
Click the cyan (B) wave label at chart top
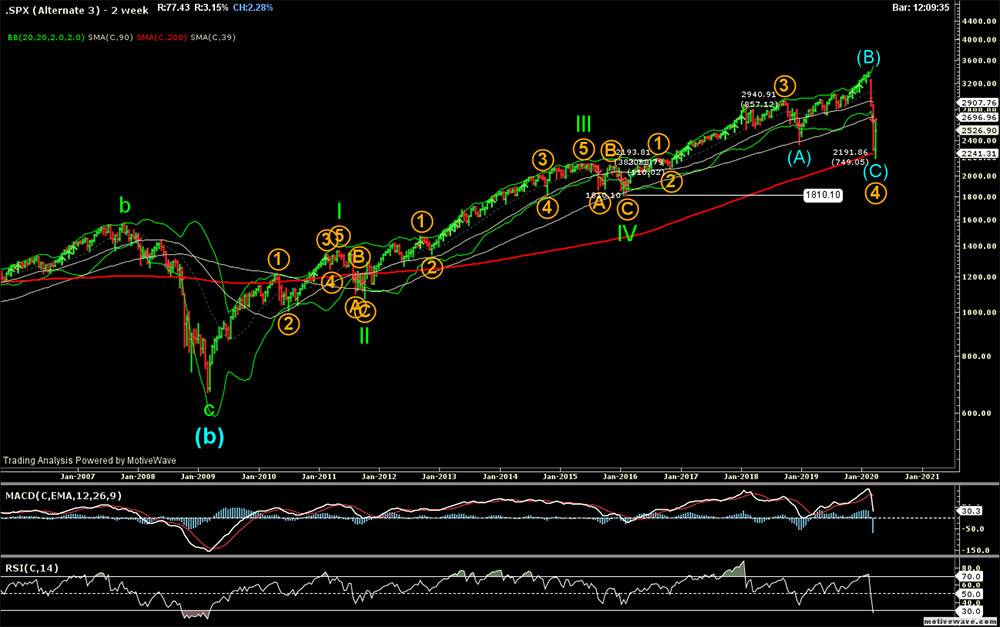[868, 57]
